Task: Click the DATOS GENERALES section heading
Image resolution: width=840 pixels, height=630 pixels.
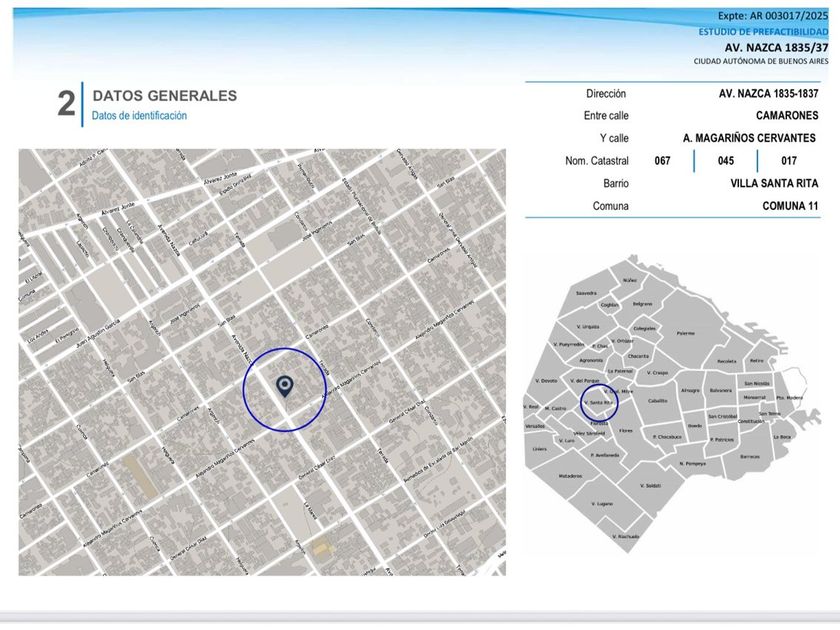Action: (164, 96)
